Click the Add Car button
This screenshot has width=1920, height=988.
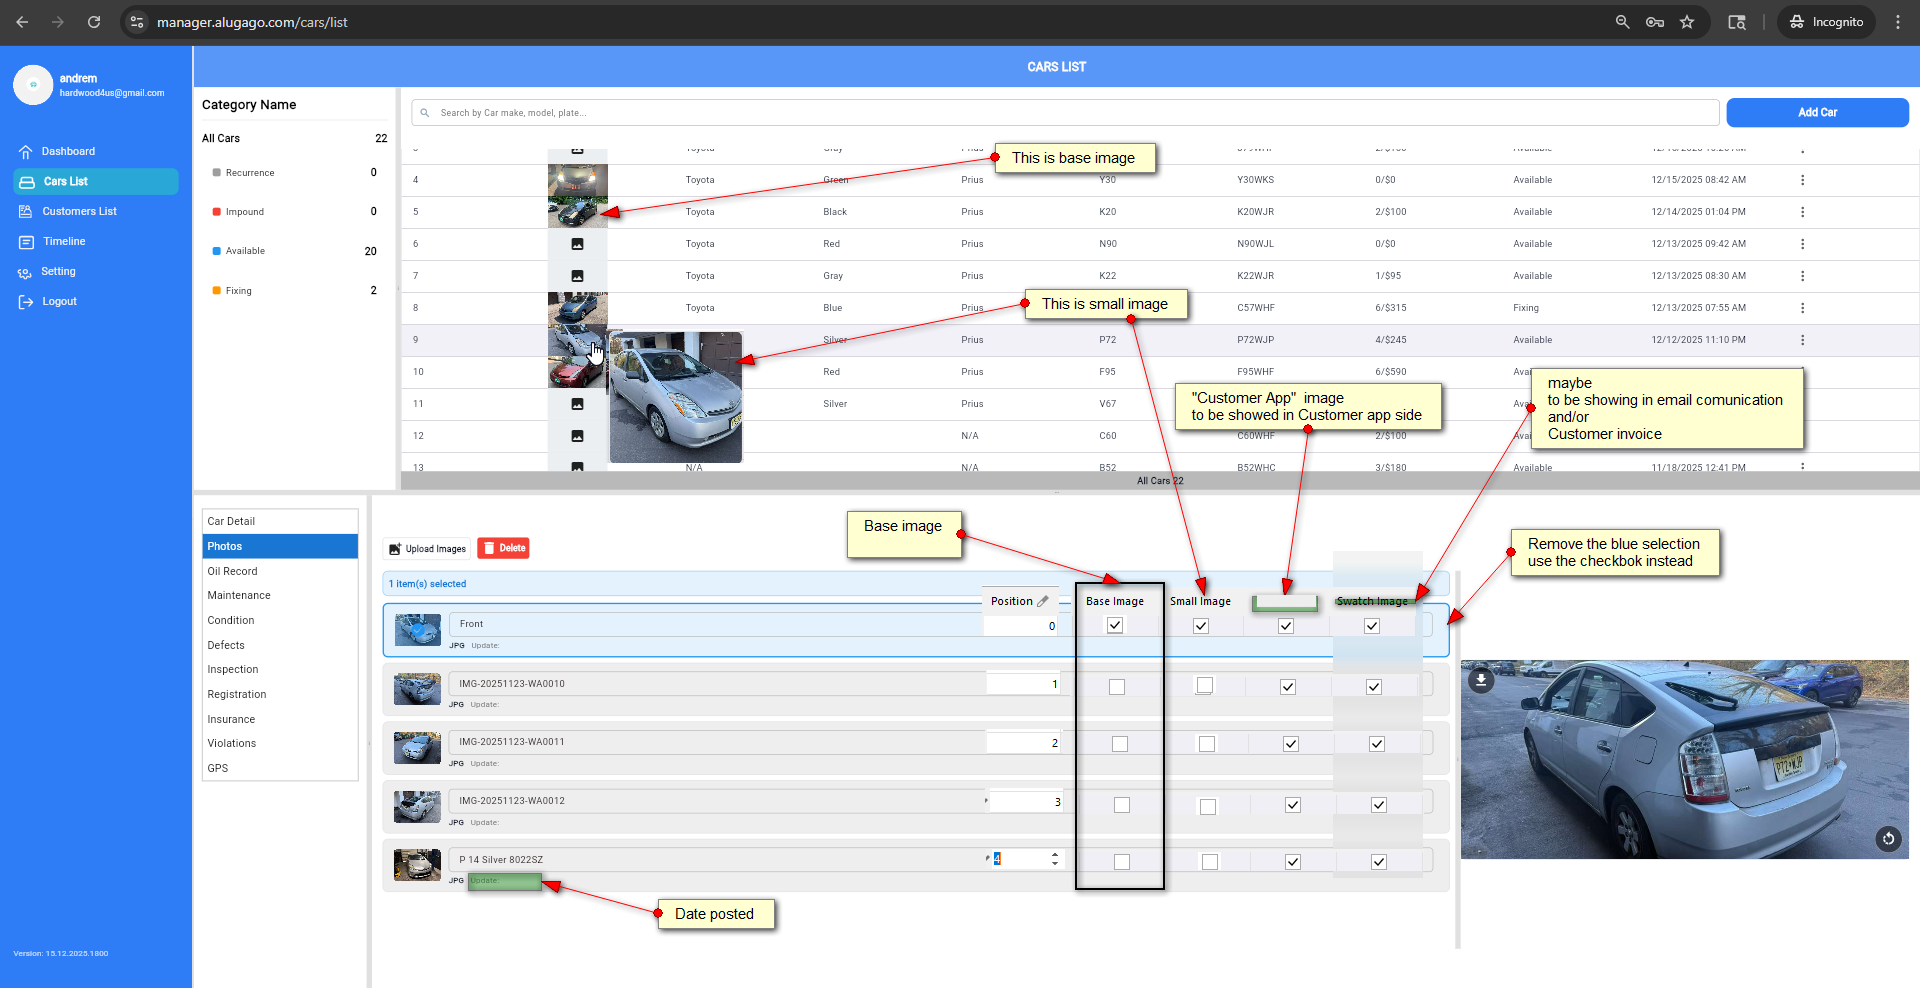pyautogui.click(x=1816, y=113)
